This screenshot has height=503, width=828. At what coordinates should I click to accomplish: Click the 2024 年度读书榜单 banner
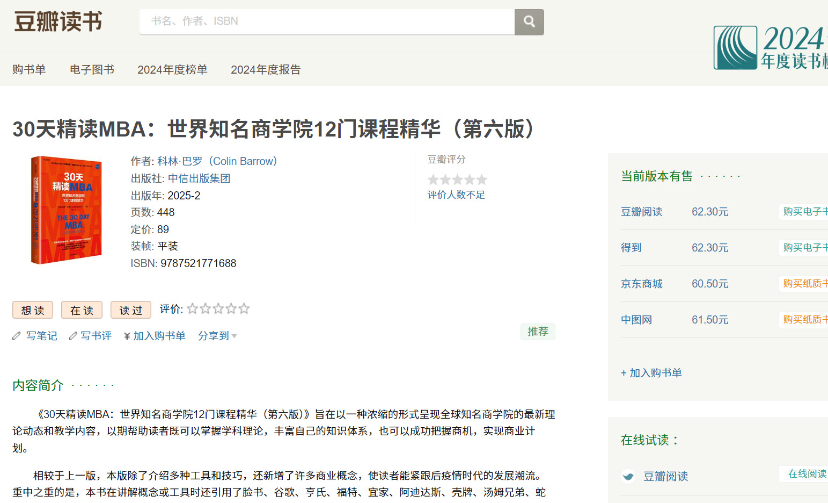pos(770,48)
